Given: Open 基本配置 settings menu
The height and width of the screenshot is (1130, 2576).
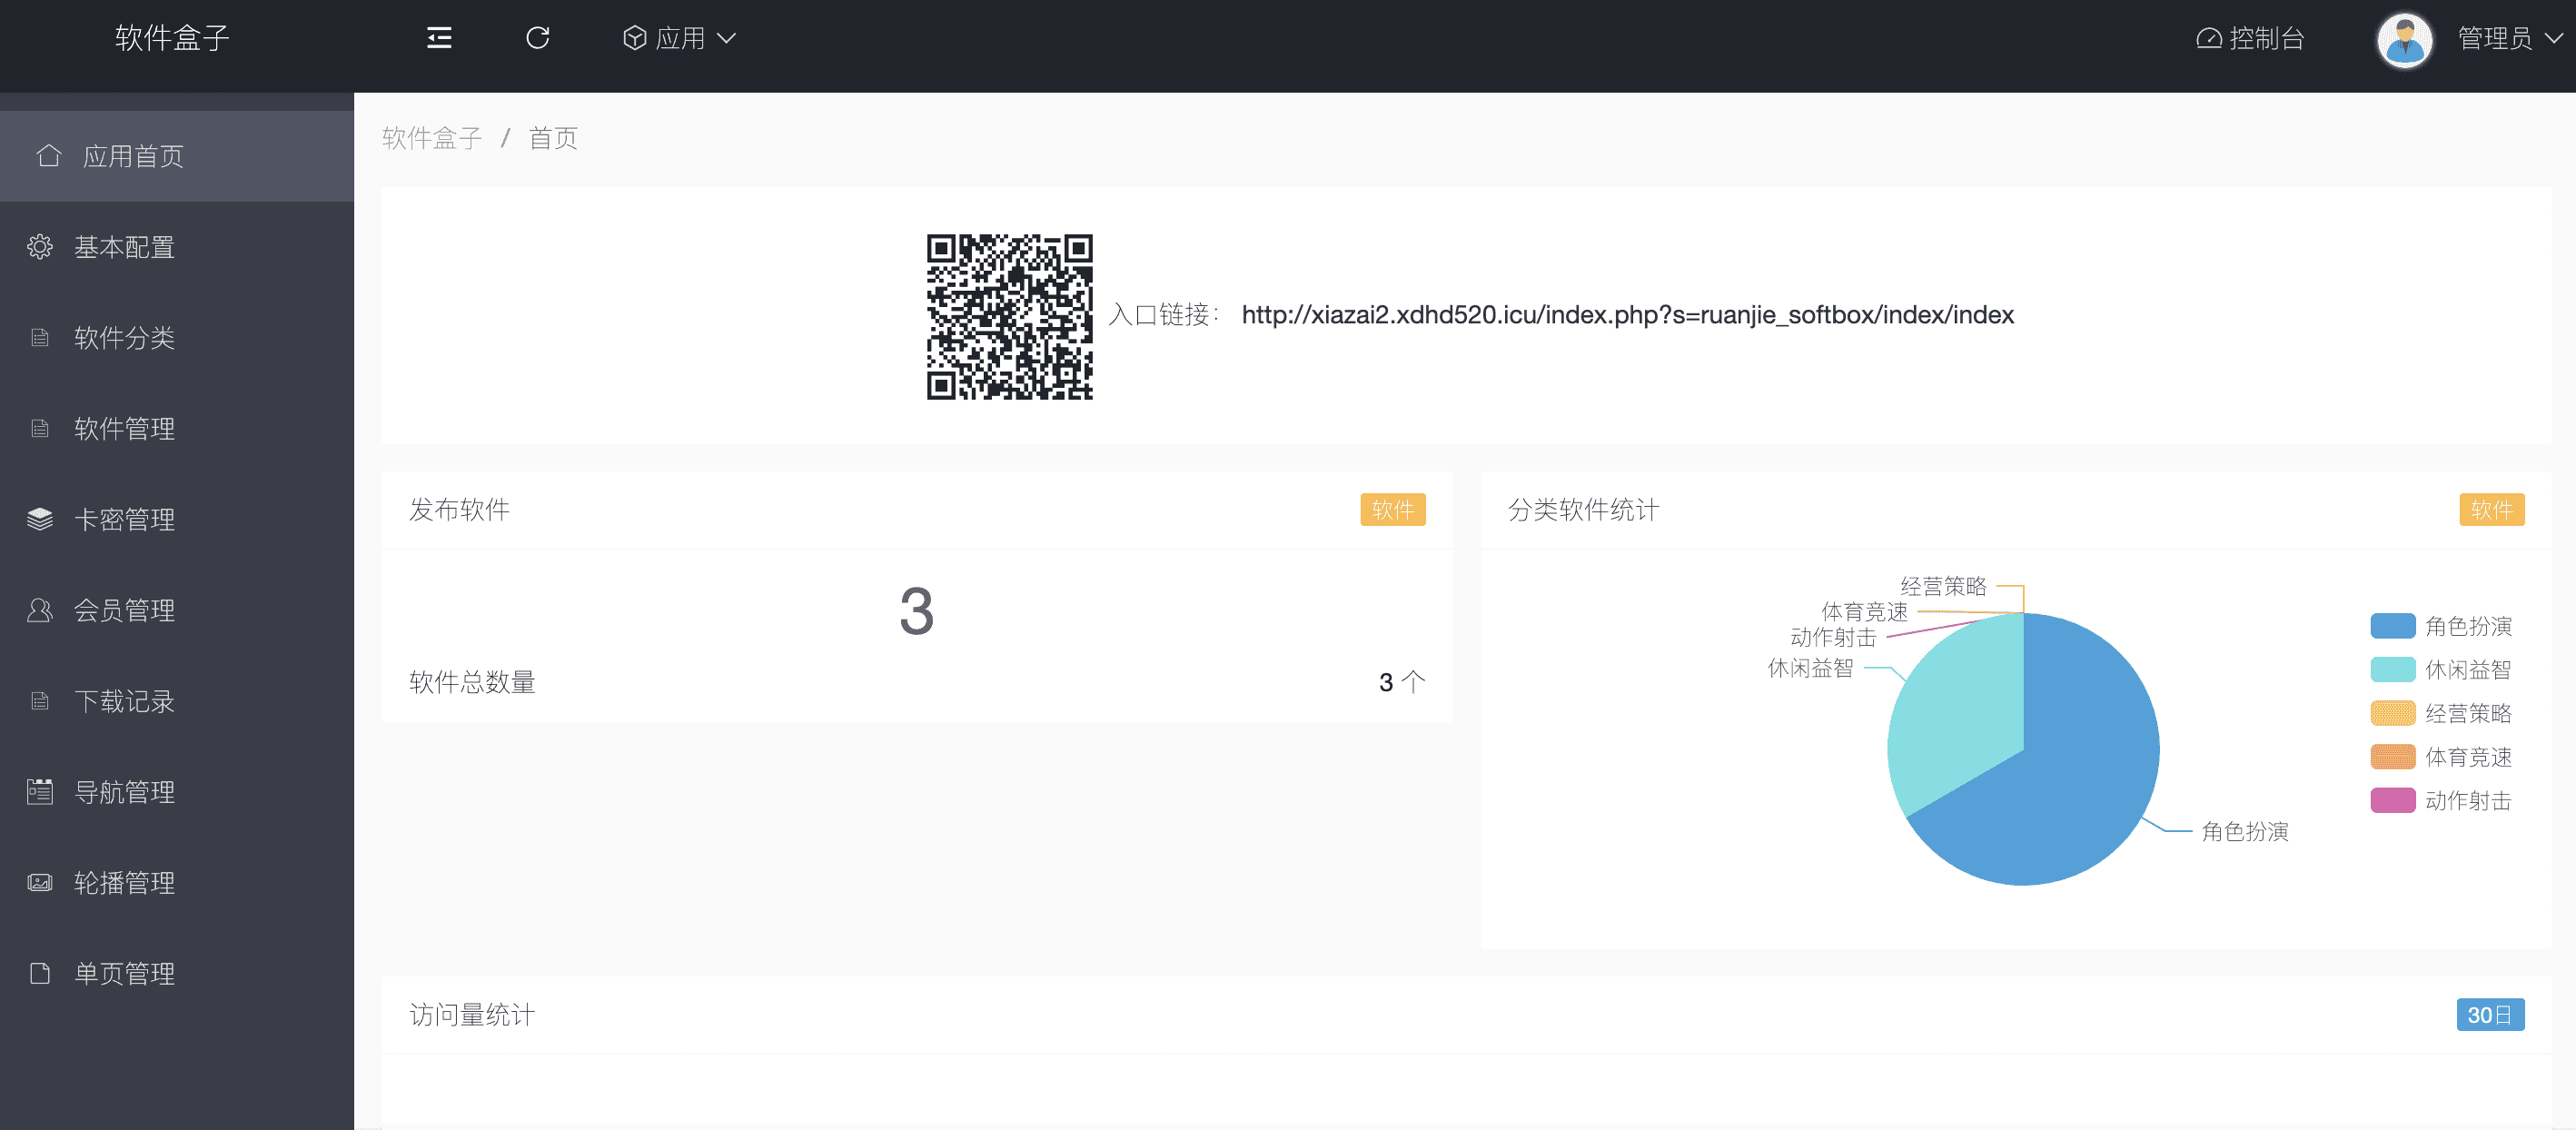Looking at the screenshot, I should click(177, 247).
